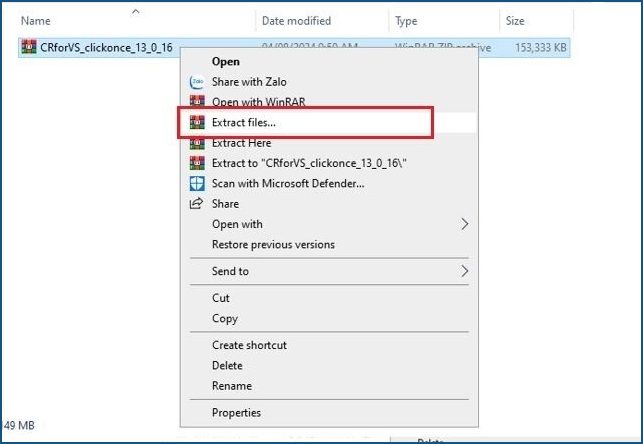This screenshot has height=444, width=643.
Task: Choose Copy from the menu
Action: pyautogui.click(x=328, y=318)
